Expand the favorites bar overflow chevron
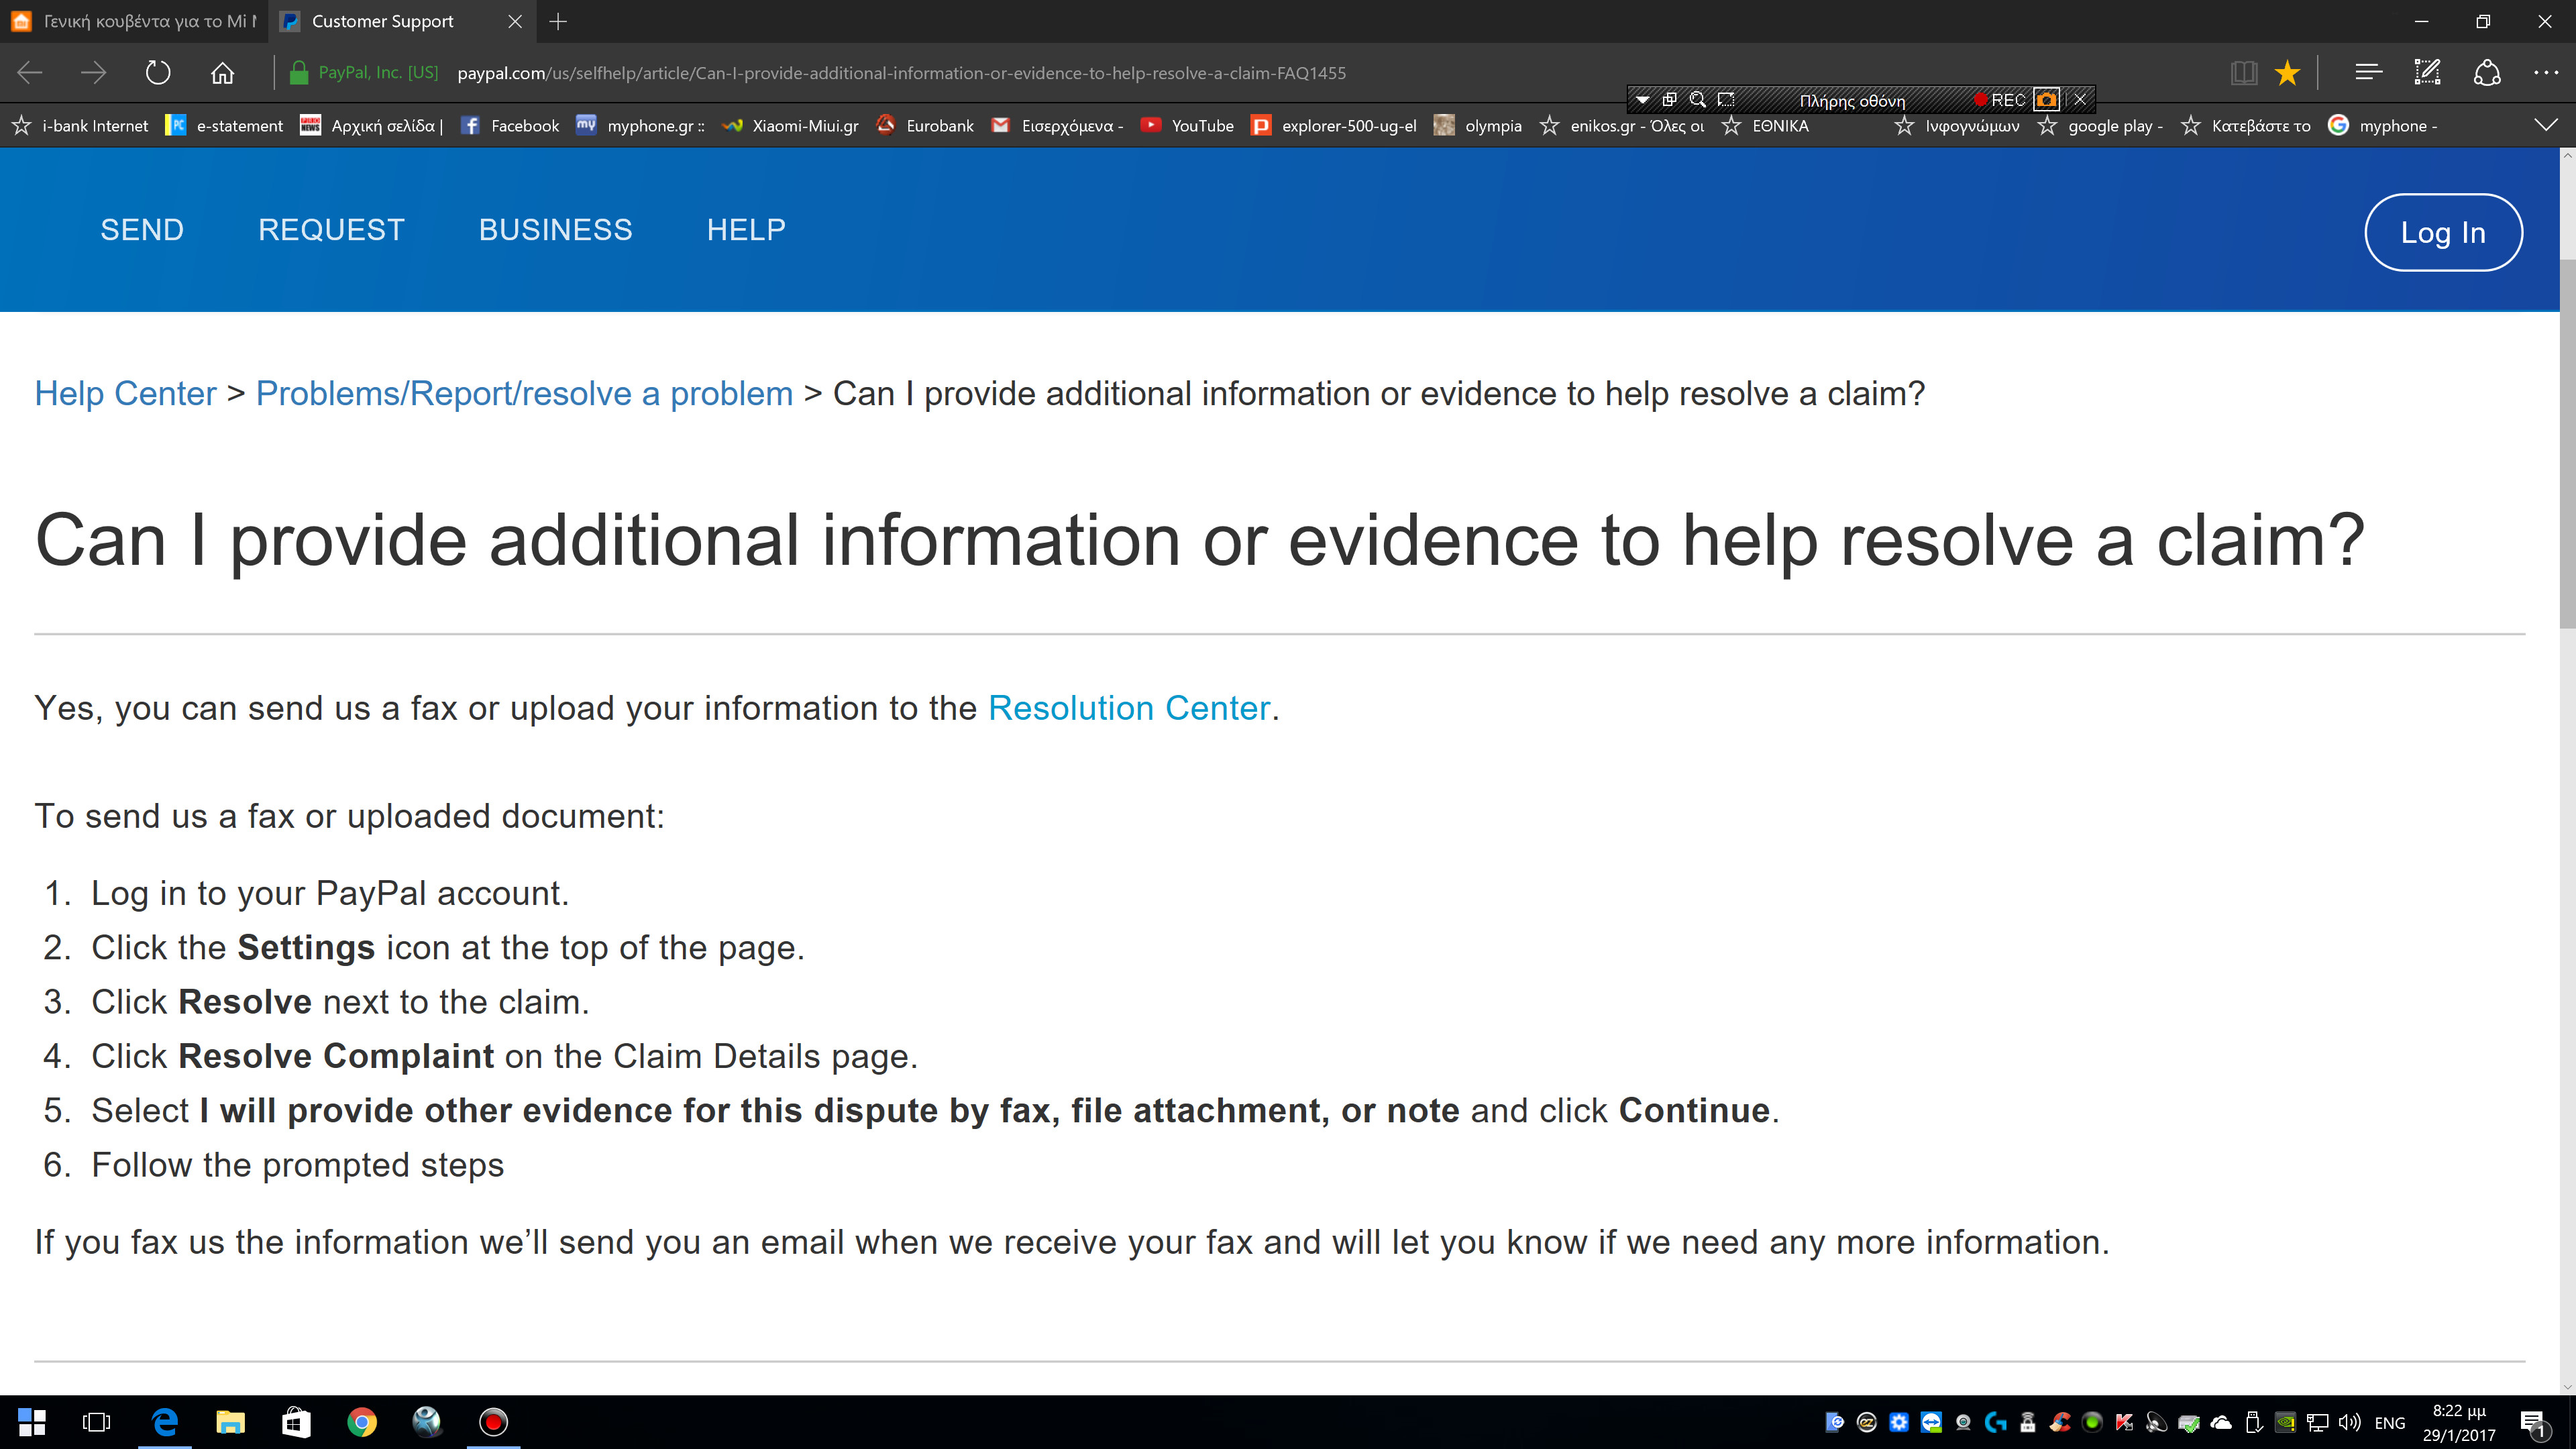2576x1449 pixels. click(2546, 125)
